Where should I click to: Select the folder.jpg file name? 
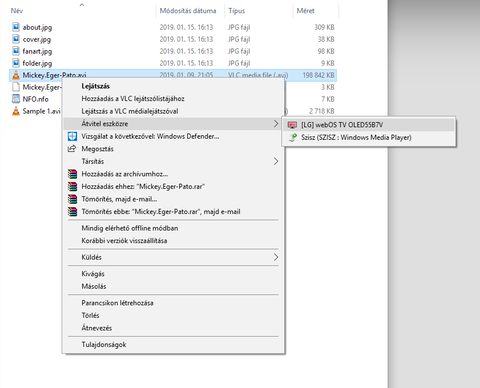click(37, 63)
